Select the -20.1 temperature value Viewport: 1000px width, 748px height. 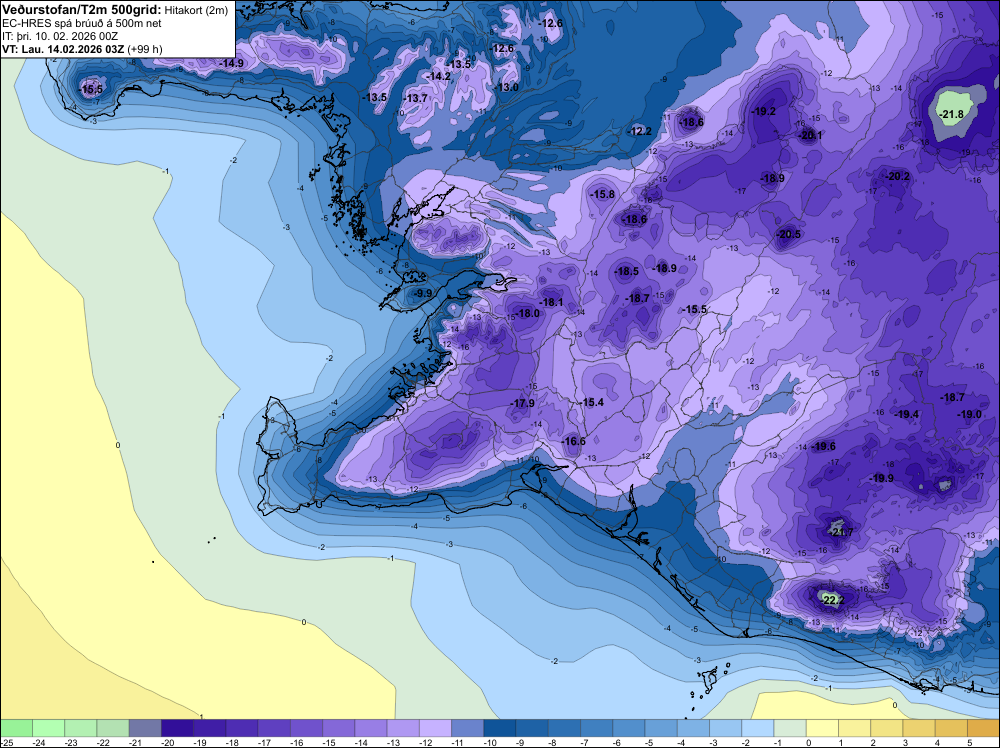[x=810, y=135]
